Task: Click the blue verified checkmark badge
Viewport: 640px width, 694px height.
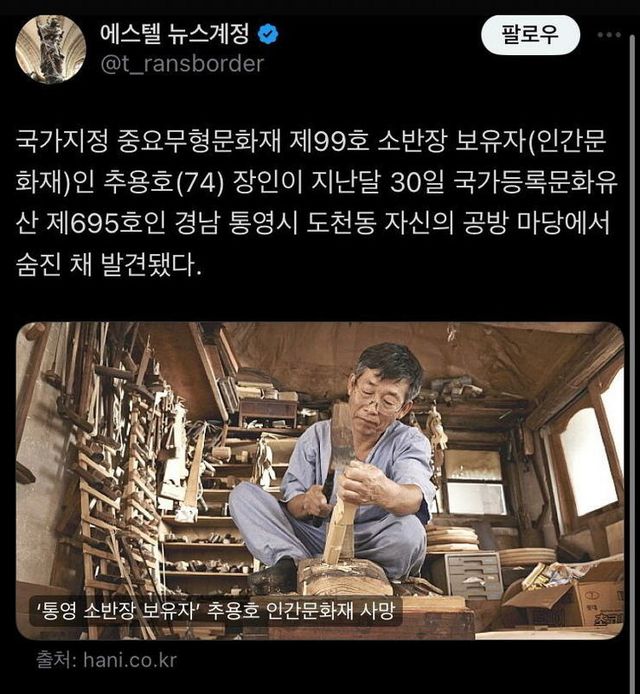Action: (x=268, y=35)
